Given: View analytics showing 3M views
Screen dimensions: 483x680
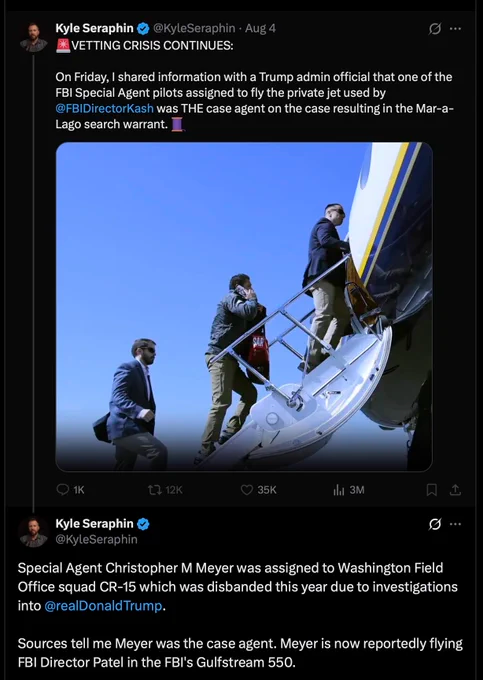Looking at the screenshot, I should pos(349,490).
